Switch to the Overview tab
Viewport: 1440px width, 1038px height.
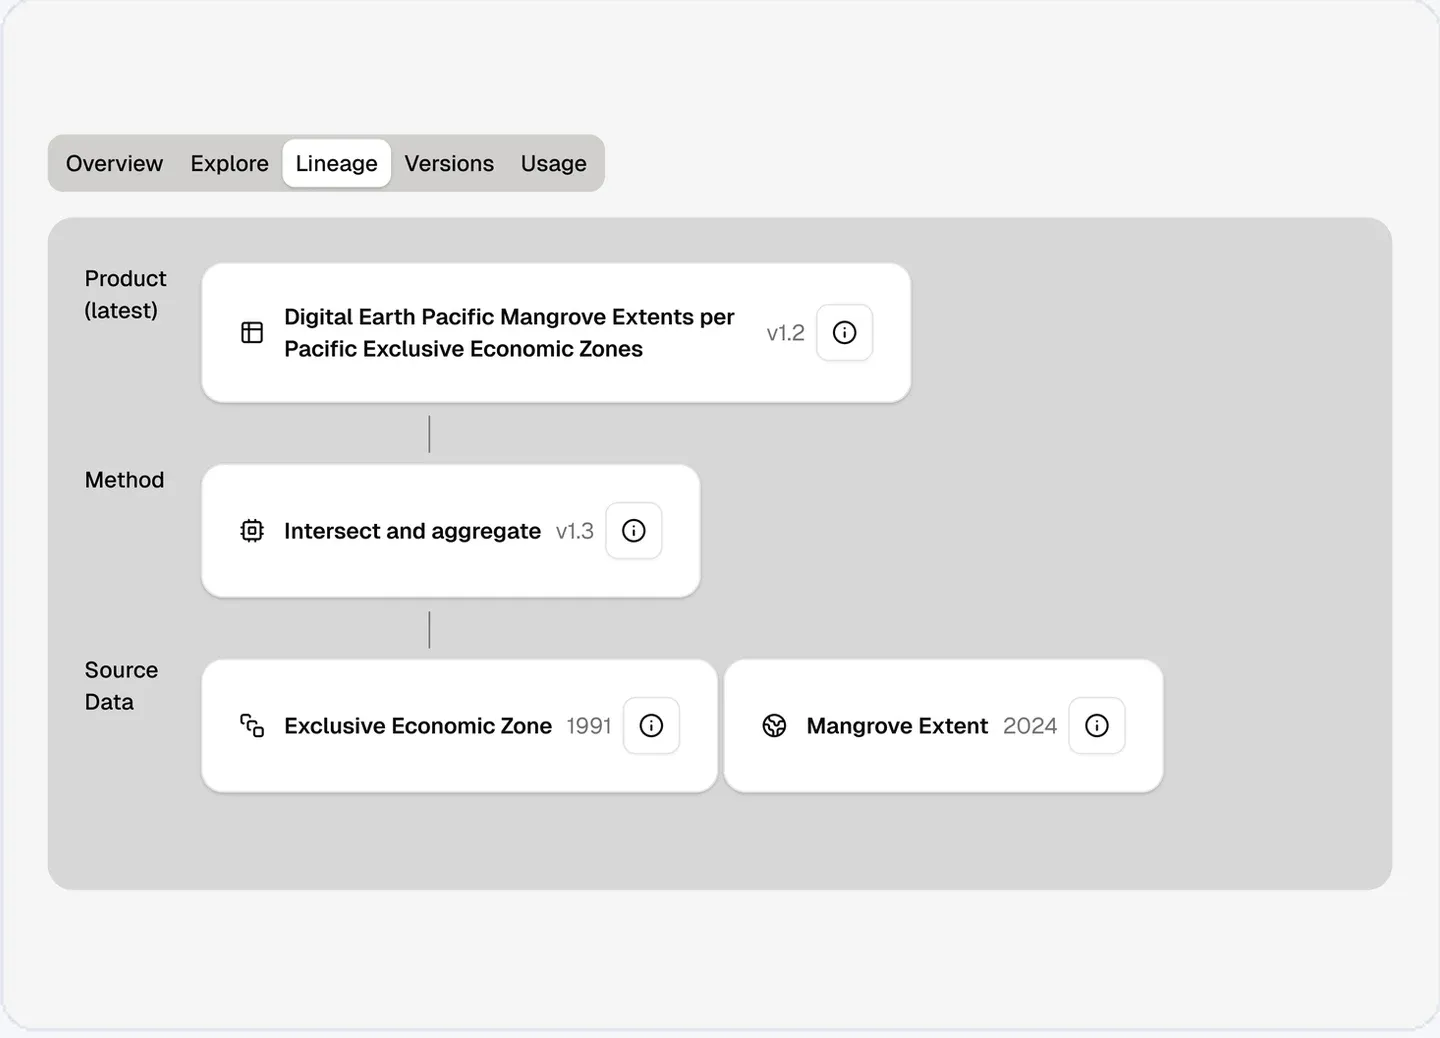pyautogui.click(x=114, y=163)
